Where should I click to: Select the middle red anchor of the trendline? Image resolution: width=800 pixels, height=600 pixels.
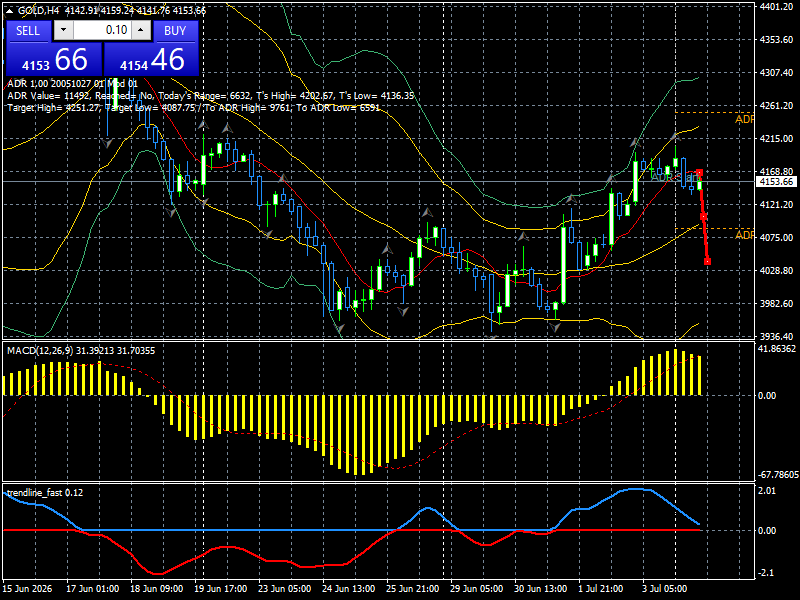point(703,217)
